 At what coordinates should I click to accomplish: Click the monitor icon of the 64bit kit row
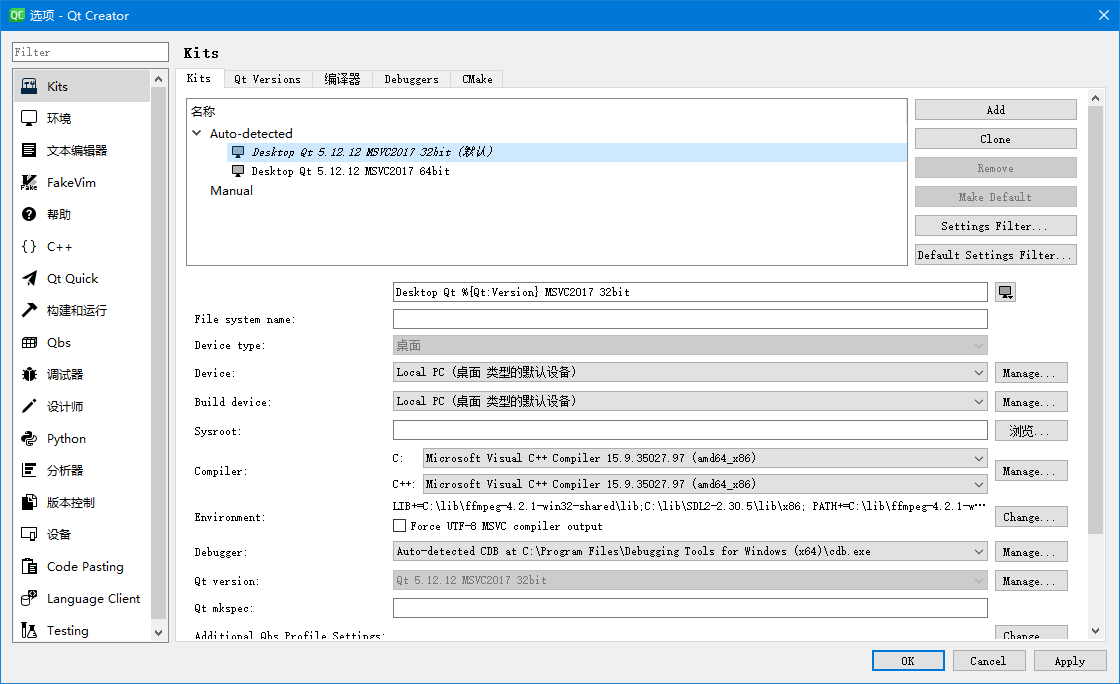(x=238, y=171)
